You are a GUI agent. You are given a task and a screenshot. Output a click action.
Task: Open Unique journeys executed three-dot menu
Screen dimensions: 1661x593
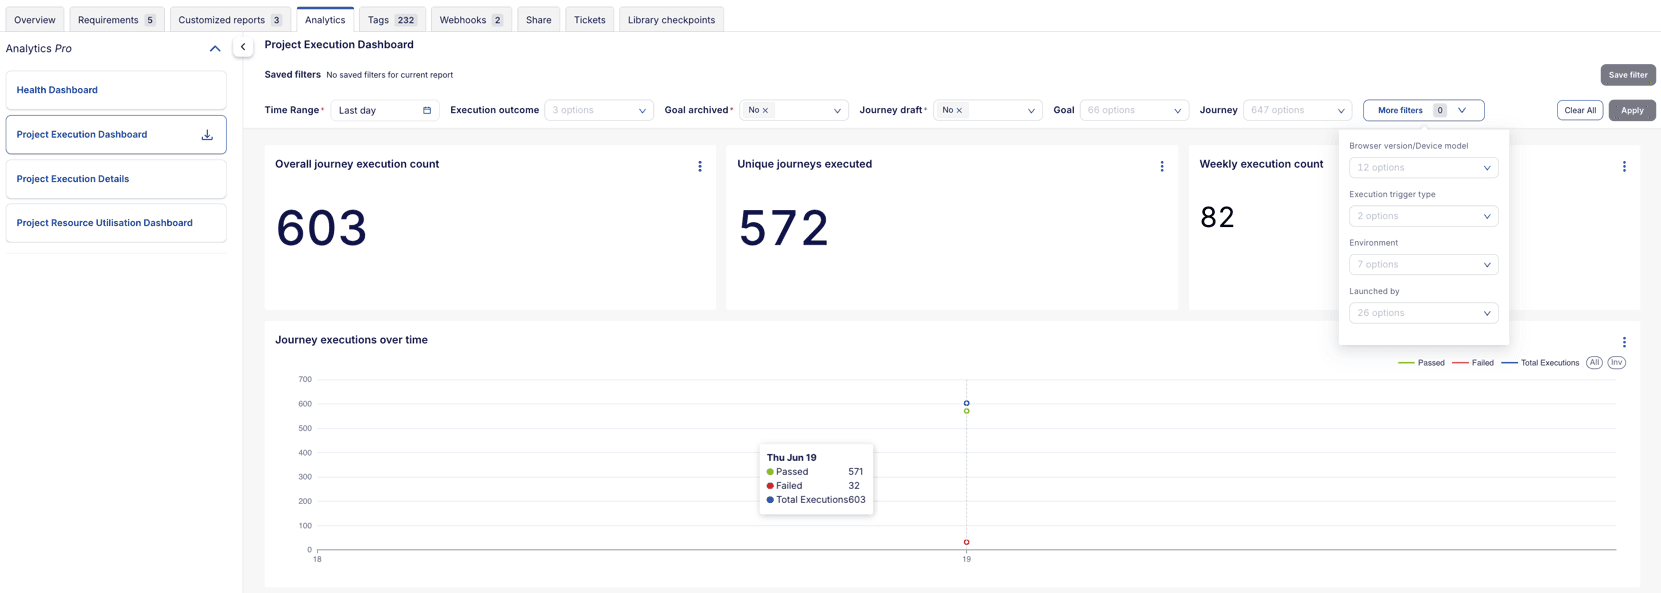[1162, 167]
